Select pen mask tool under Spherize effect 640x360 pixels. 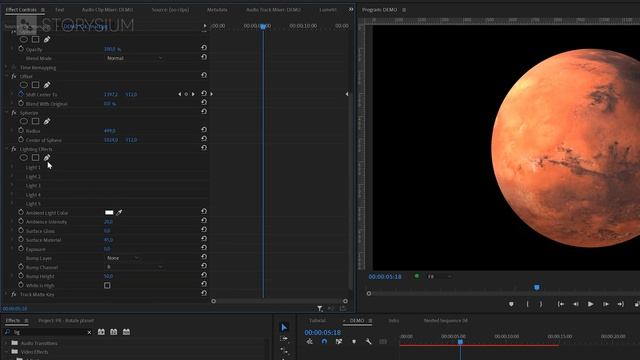coord(47,121)
